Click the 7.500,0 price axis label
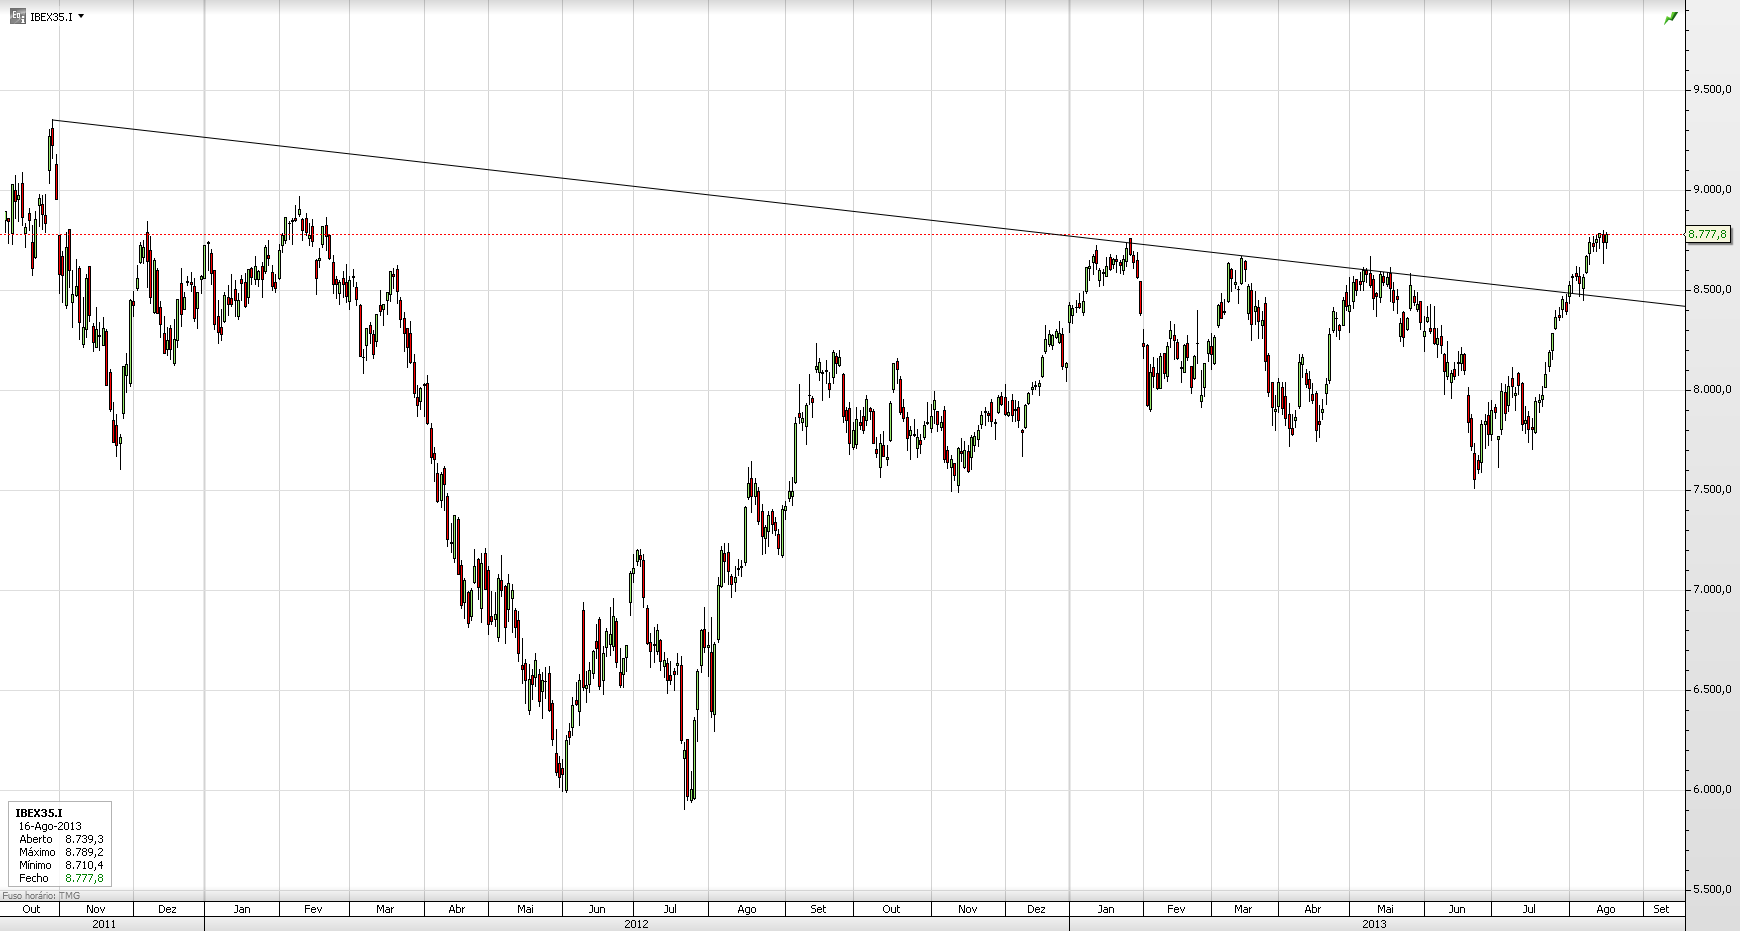Screen dimensions: 1740x931 click(x=1711, y=490)
